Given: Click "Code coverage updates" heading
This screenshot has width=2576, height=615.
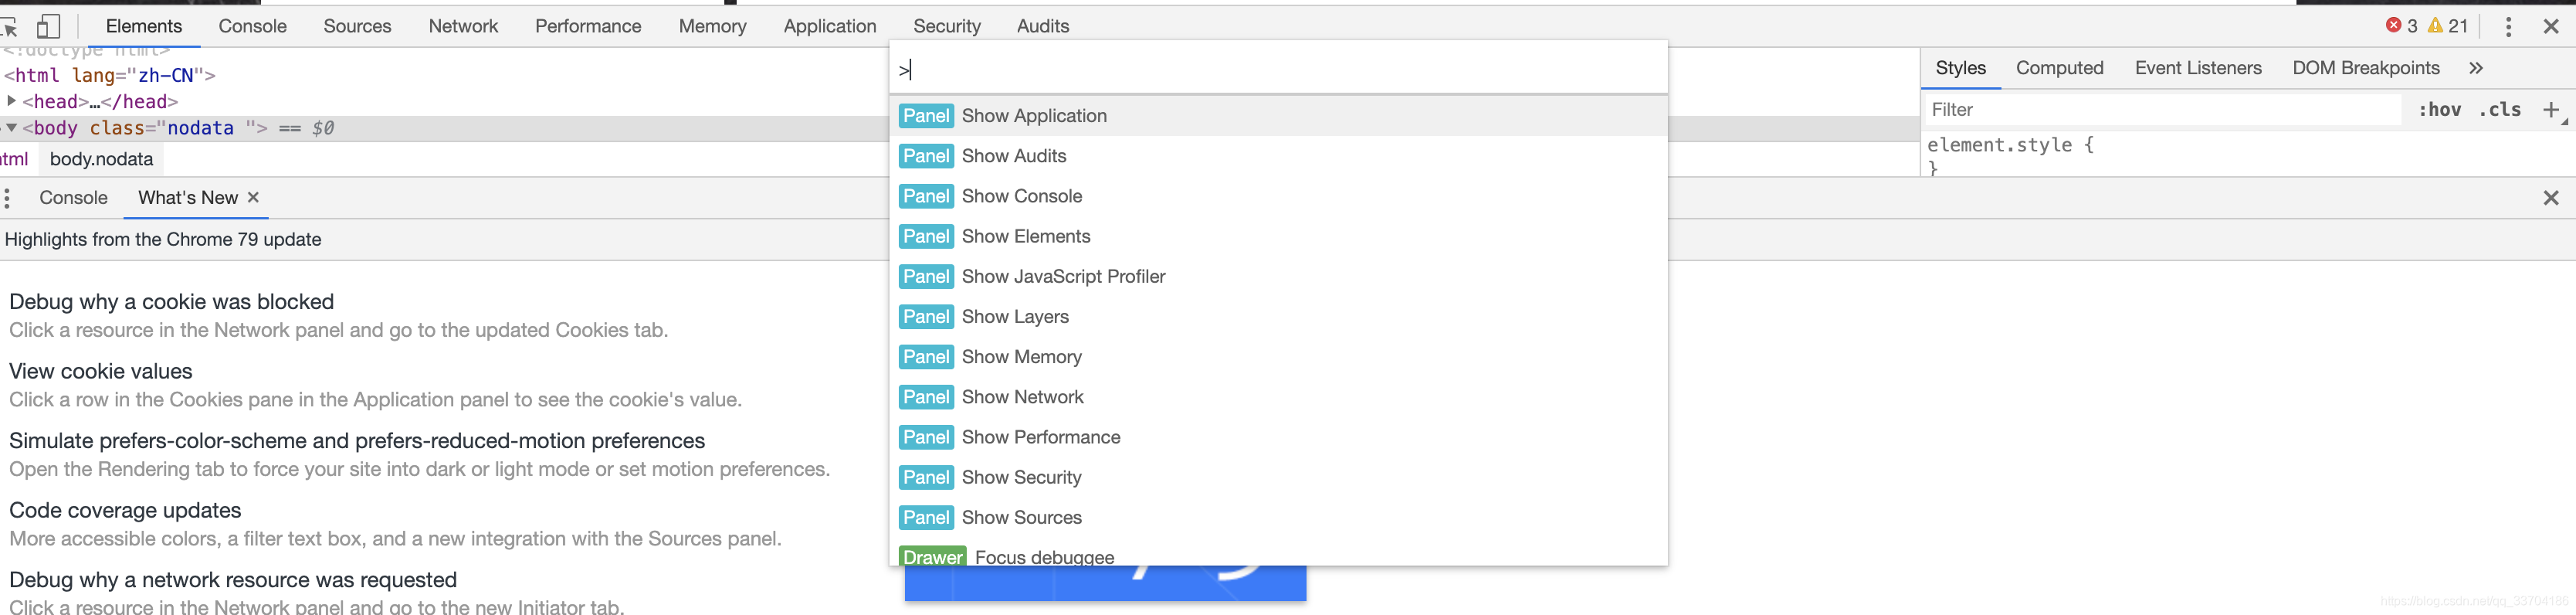Looking at the screenshot, I should [x=125, y=510].
